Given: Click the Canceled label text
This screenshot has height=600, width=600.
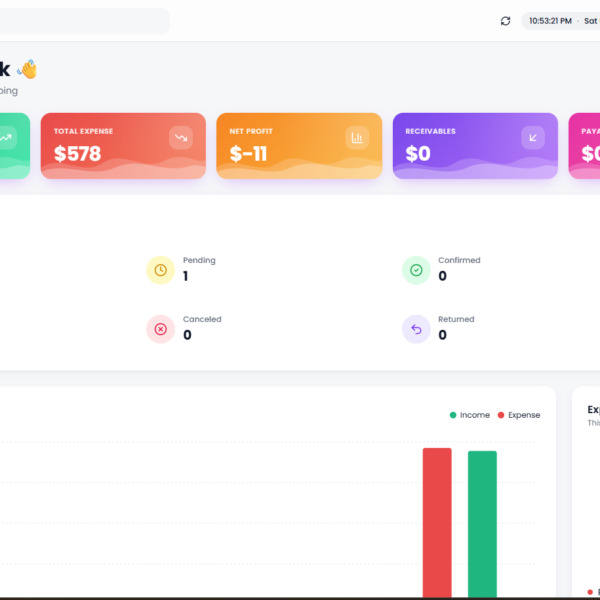Looking at the screenshot, I should tap(202, 319).
